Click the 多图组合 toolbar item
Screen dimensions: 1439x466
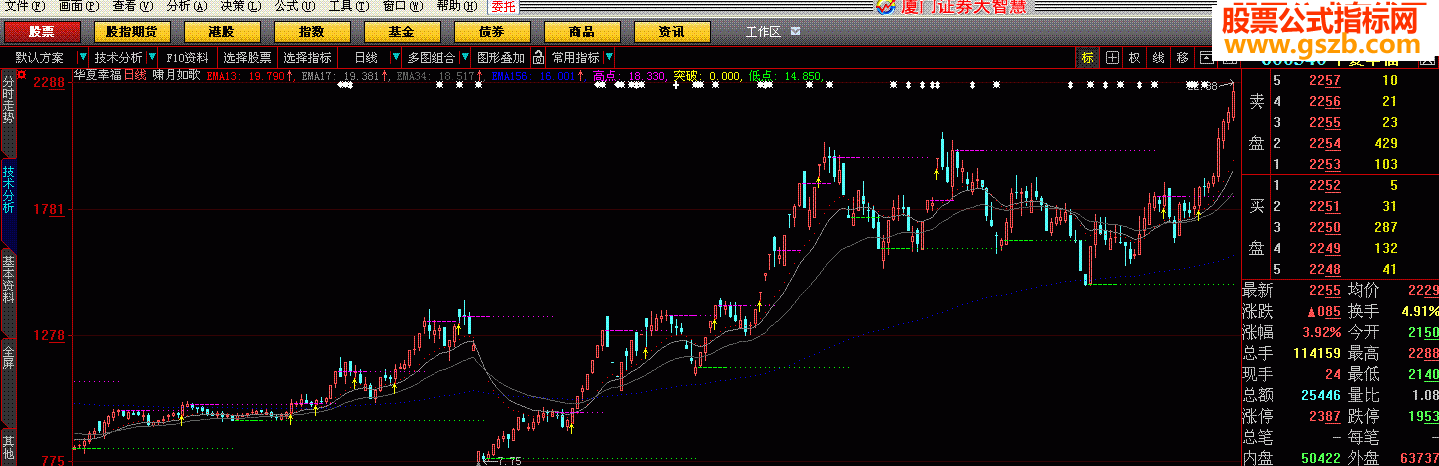[431, 58]
